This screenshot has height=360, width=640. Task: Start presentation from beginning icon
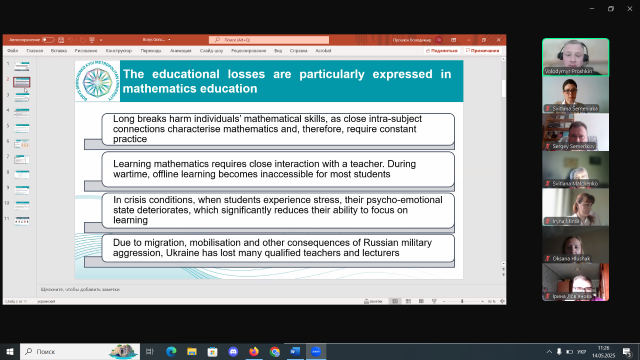point(92,40)
